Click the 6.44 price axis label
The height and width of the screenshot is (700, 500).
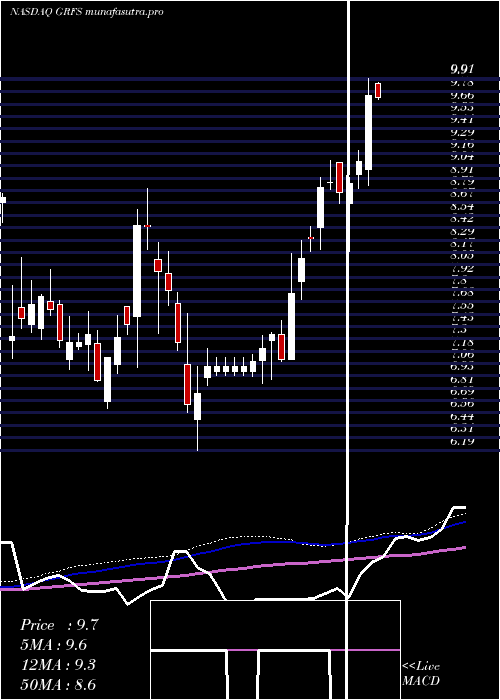[x=462, y=417]
